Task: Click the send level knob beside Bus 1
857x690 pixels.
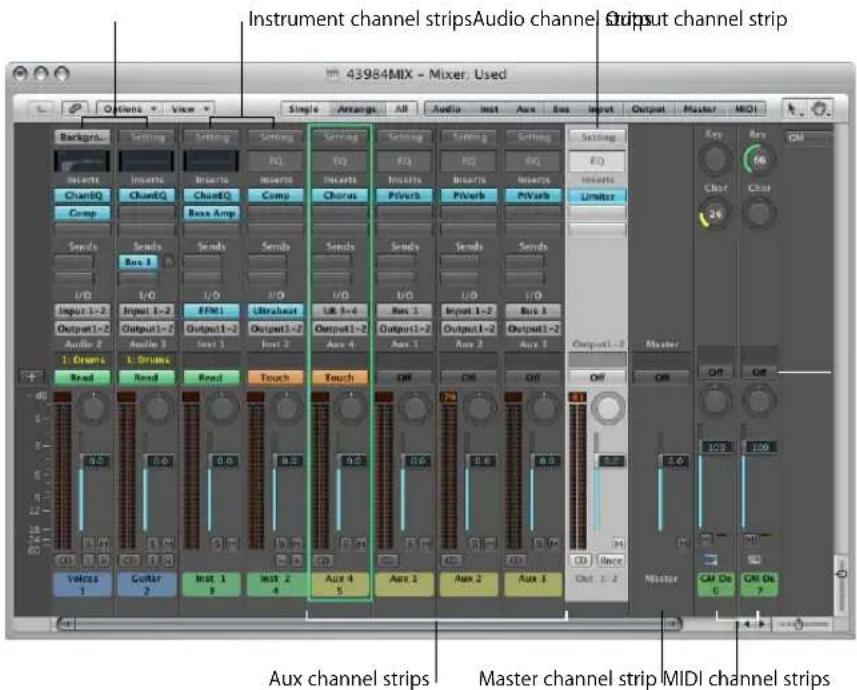Action: pos(168,261)
